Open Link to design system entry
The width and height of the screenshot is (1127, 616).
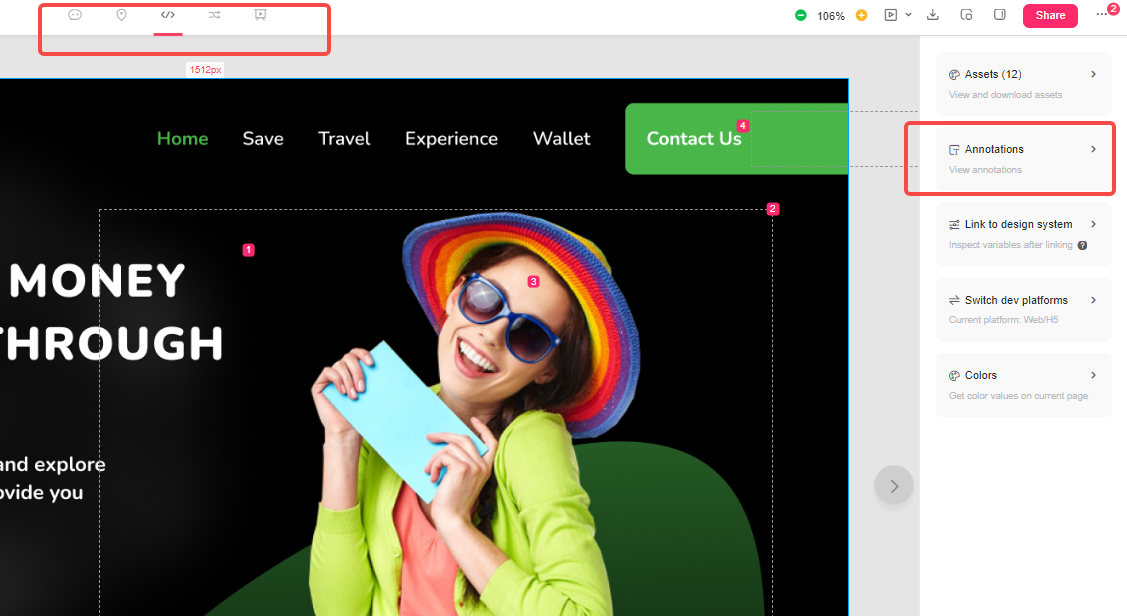[x=1024, y=234]
